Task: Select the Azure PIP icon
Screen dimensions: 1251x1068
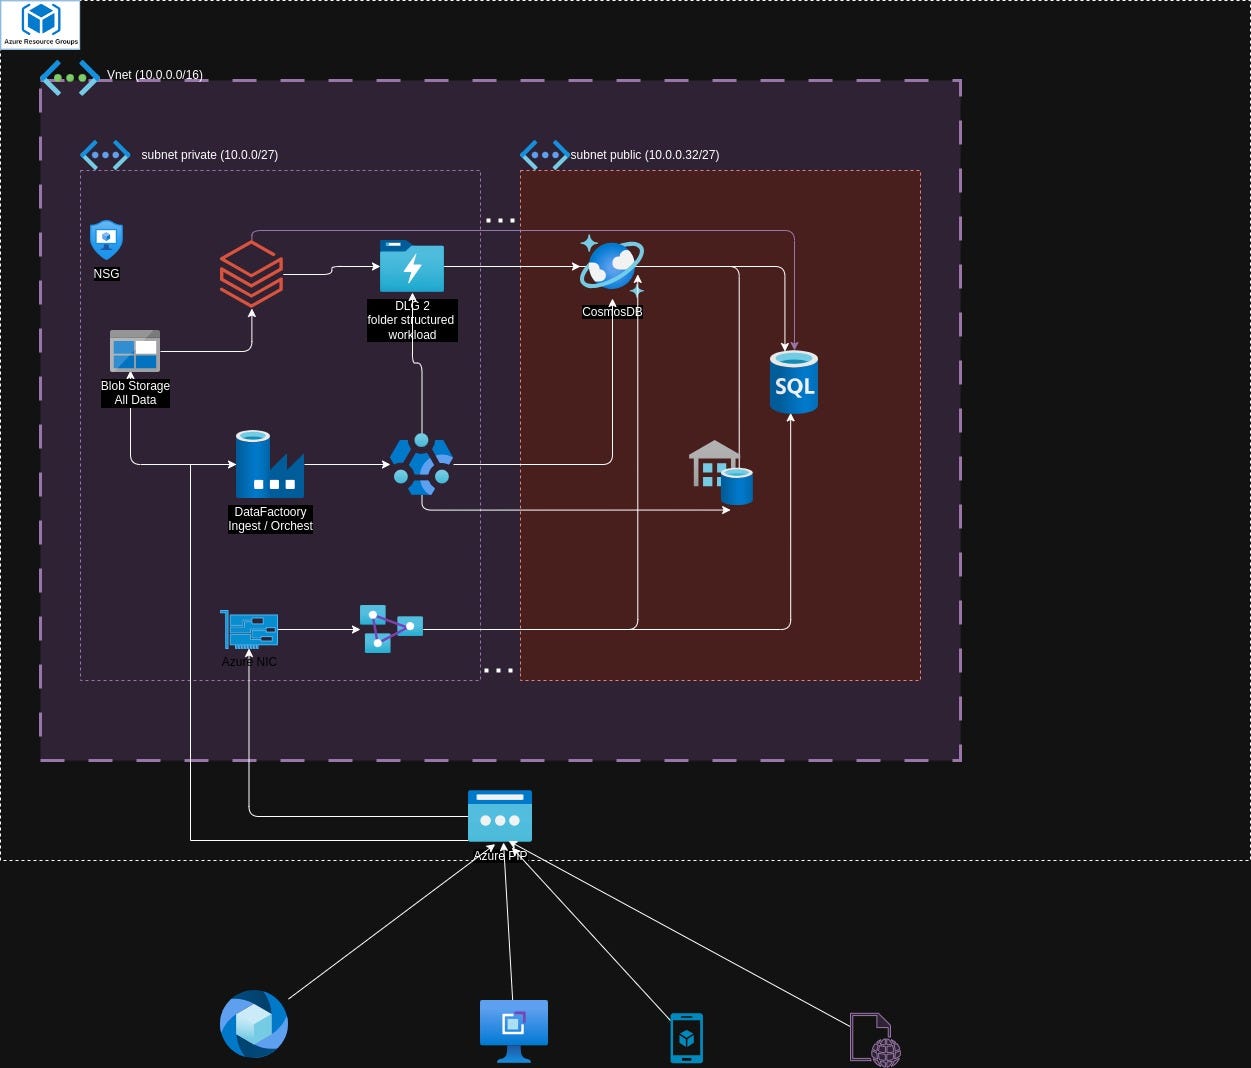Action: click(x=499, y=815)
